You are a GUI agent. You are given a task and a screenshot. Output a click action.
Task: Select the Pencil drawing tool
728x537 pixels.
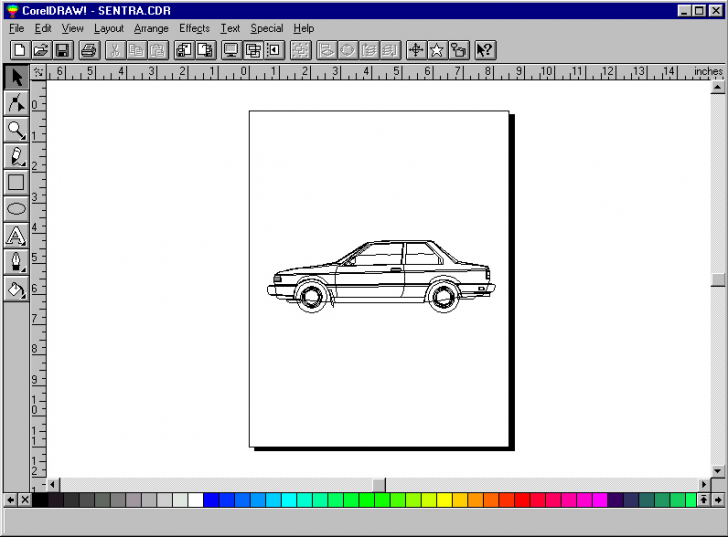(16, 156)
